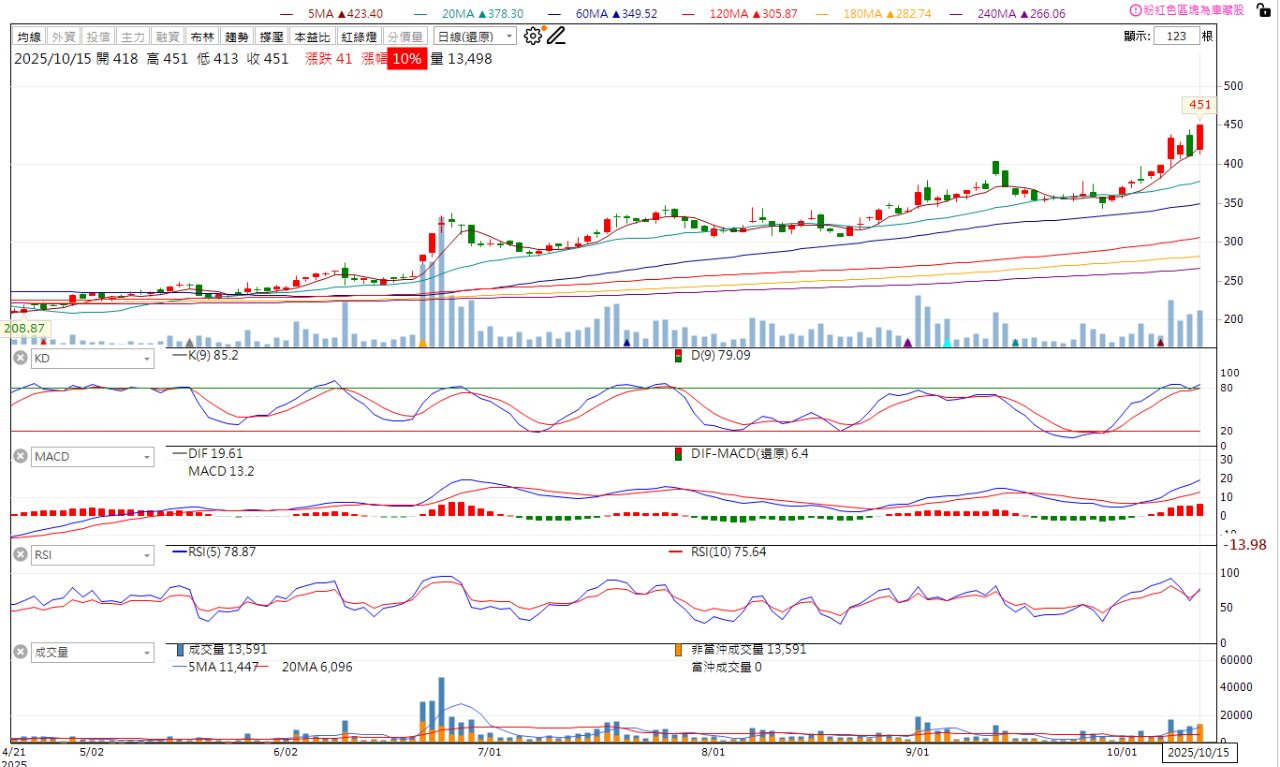Enable the 紅綠燈 indicator
The image size is (1280, 767).
[x=357, y=36]
